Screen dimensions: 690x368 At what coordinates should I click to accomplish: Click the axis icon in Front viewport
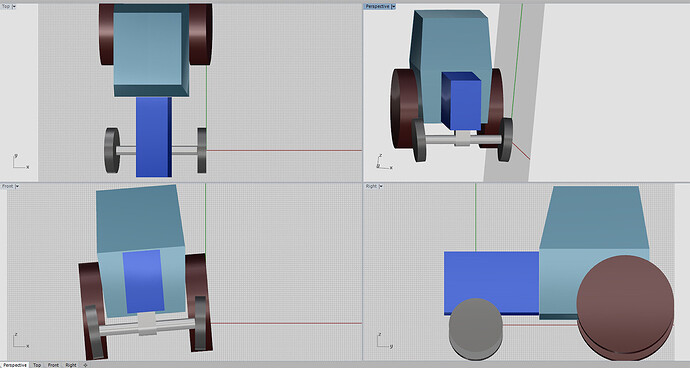coord(20,340)
